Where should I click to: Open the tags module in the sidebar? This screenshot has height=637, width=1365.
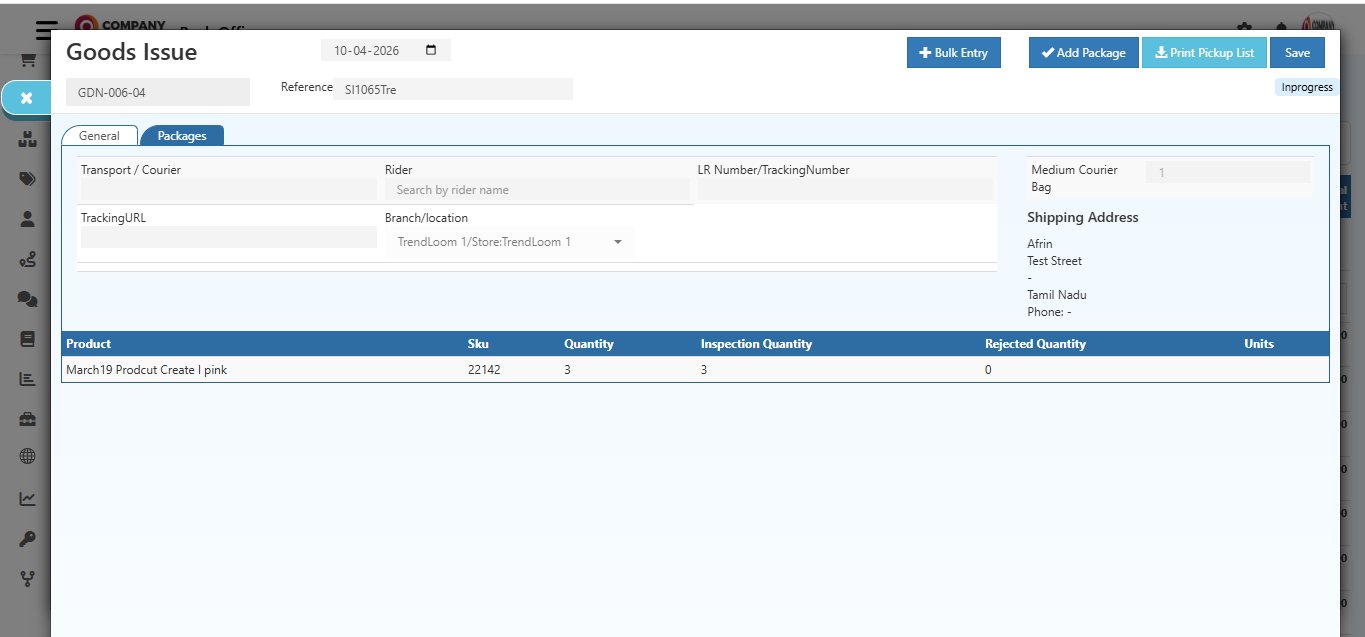[27, 179]
